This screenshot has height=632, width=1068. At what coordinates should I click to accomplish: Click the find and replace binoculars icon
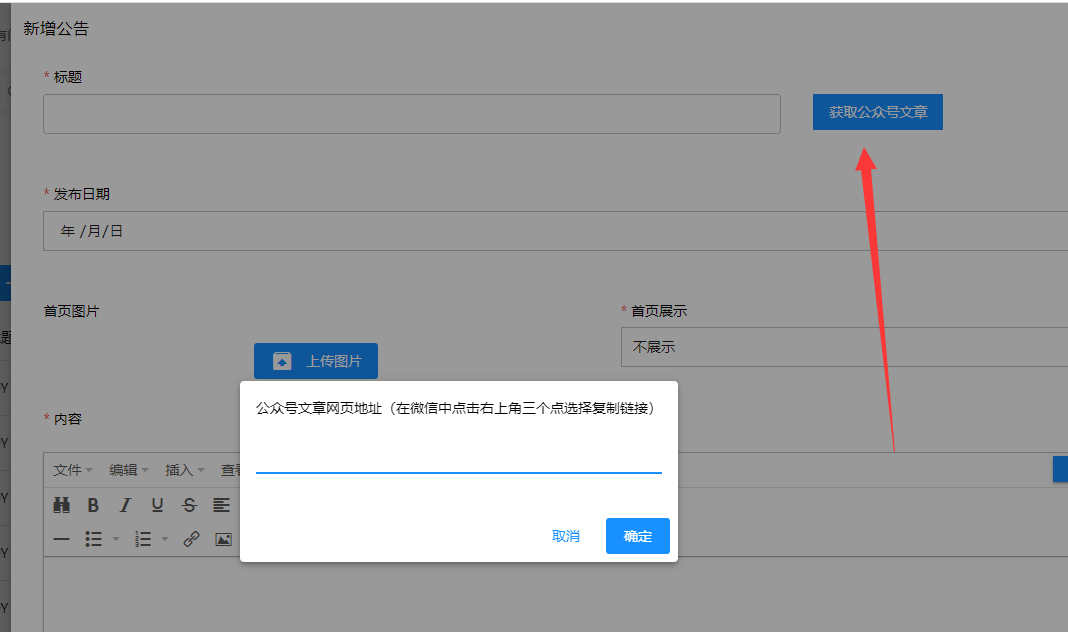[x=62, y=505]
